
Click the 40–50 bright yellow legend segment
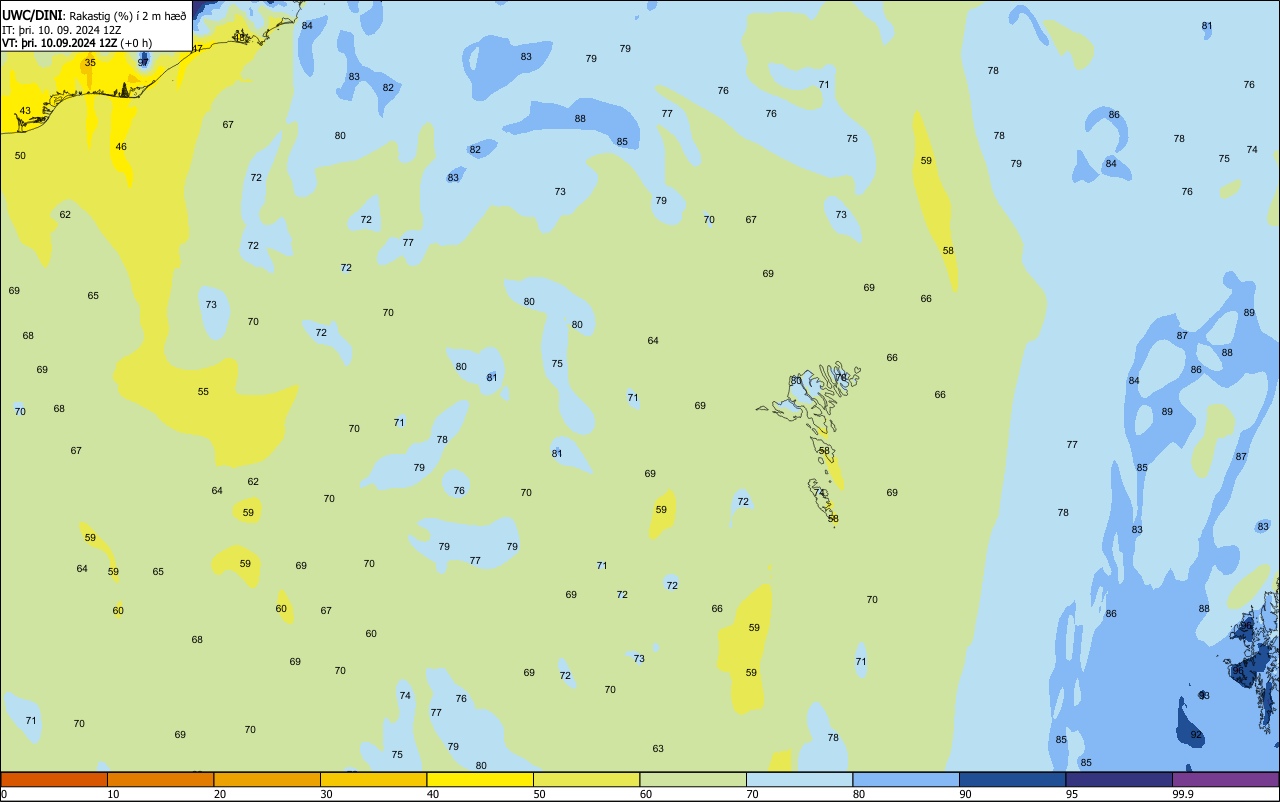click(x=480, y=779)
